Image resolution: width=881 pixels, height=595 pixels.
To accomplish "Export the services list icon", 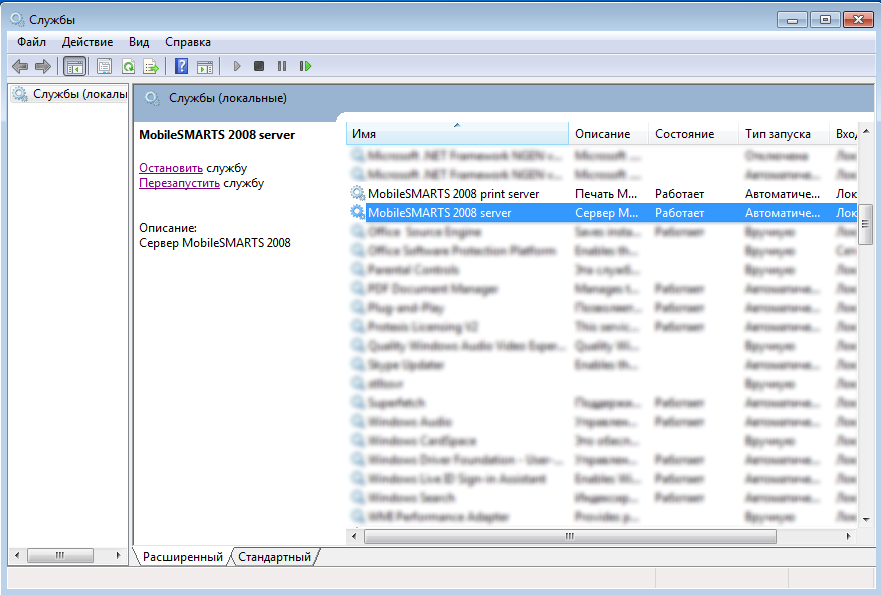I will coord(151,66).
